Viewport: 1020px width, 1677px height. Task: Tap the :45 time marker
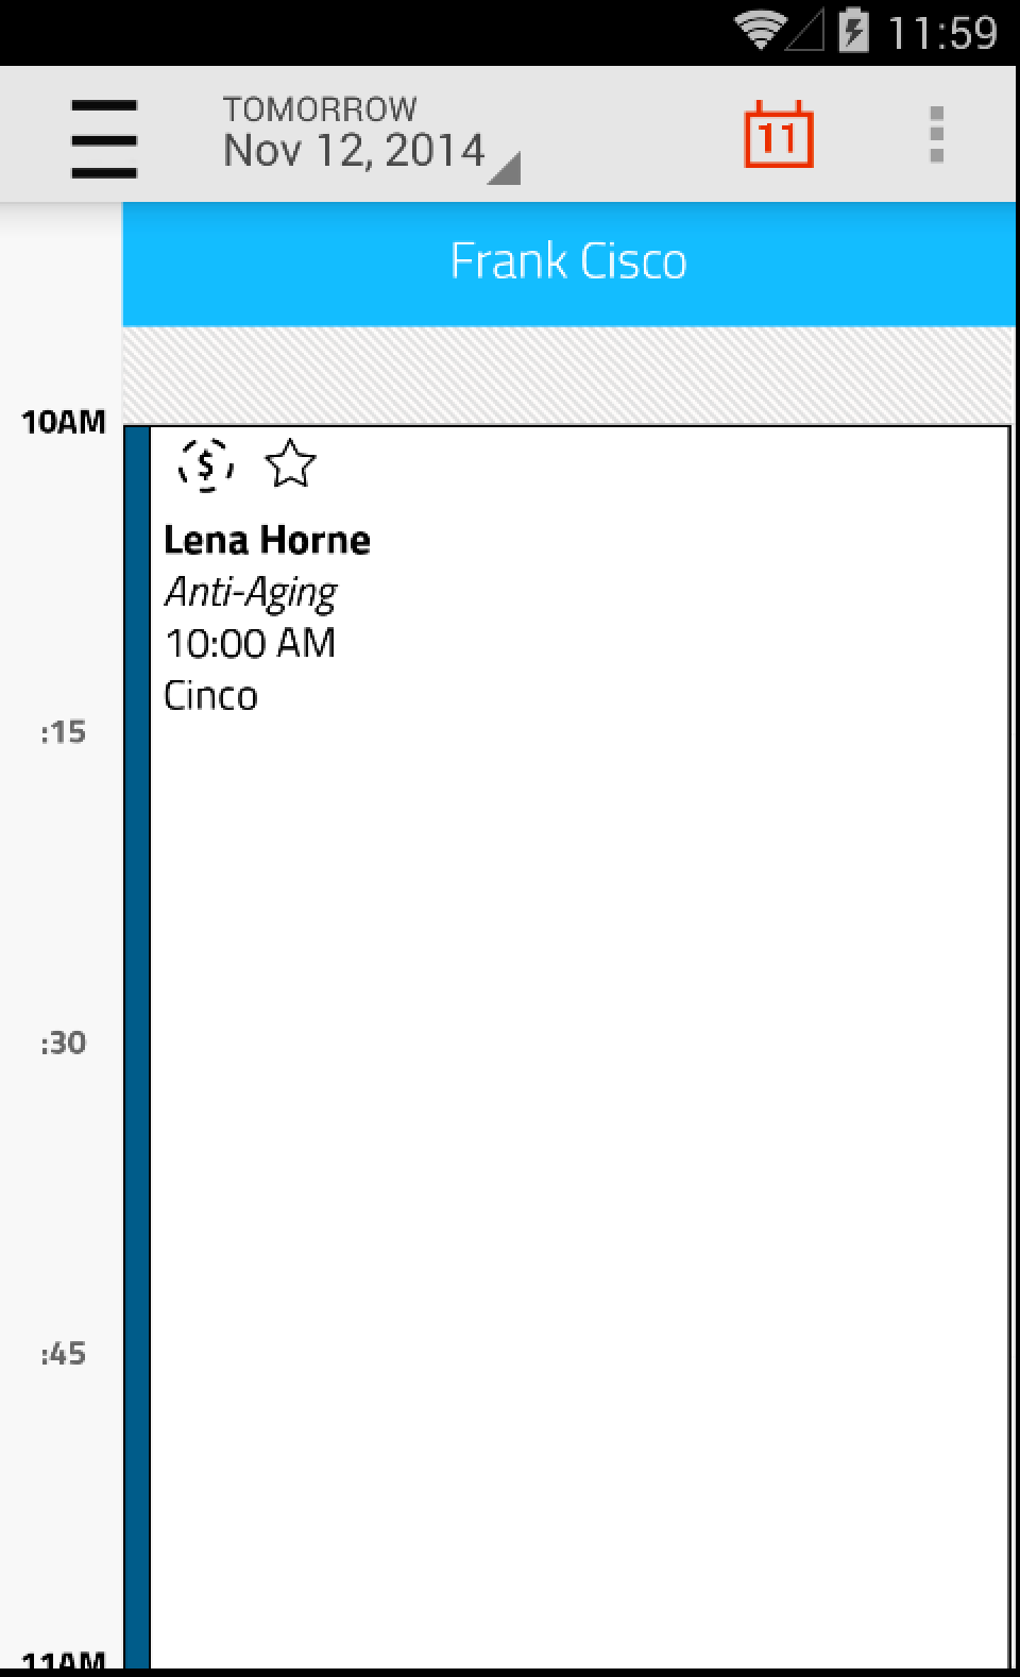(63, 1354)
